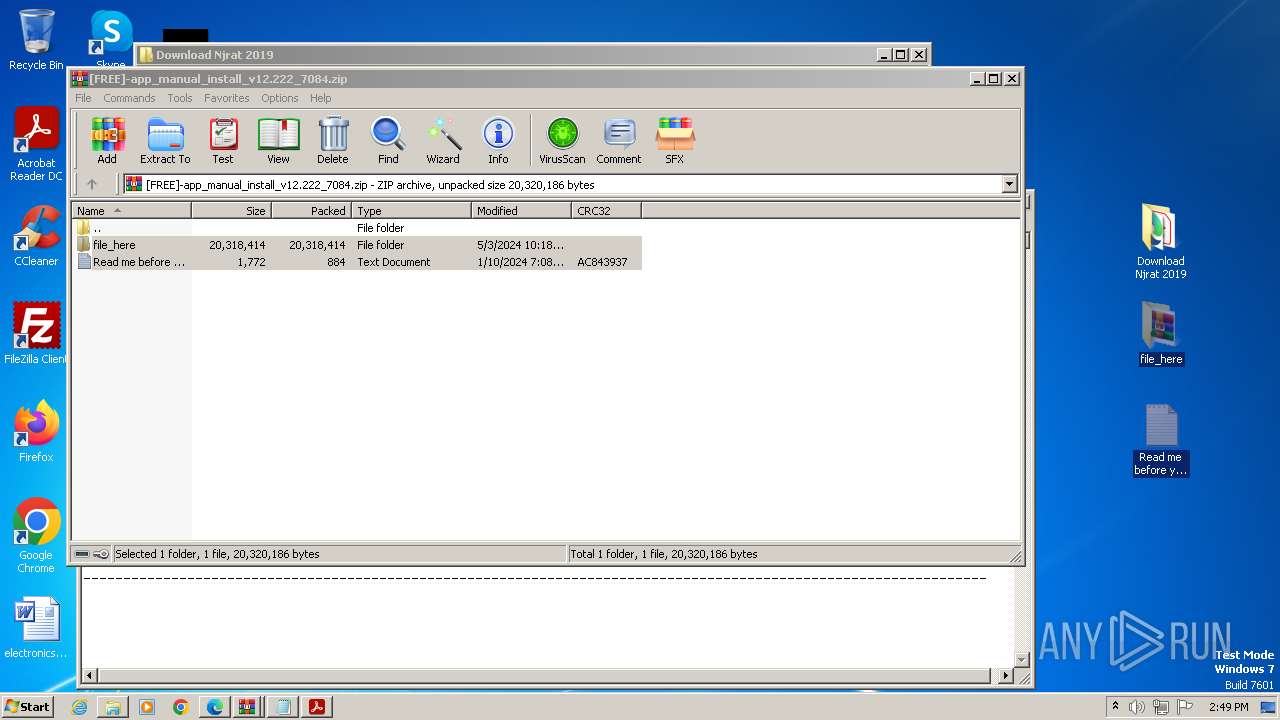Open the Tools menu

[x=180, y=98]
